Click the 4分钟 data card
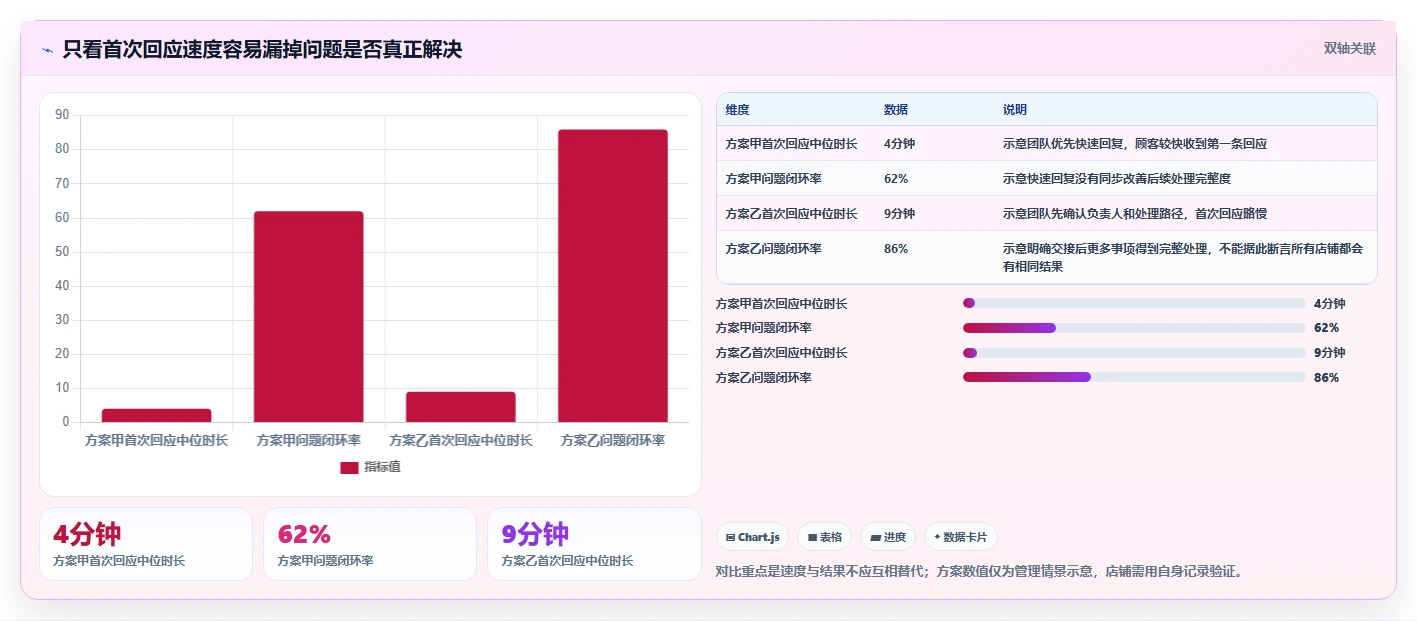 point(146,544)
